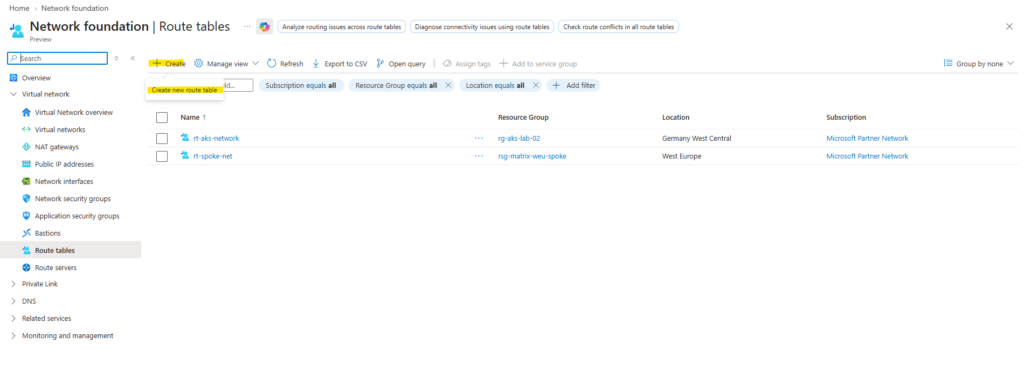
Task: Open Network security groups shield icon
Action: tap(26, 199)
